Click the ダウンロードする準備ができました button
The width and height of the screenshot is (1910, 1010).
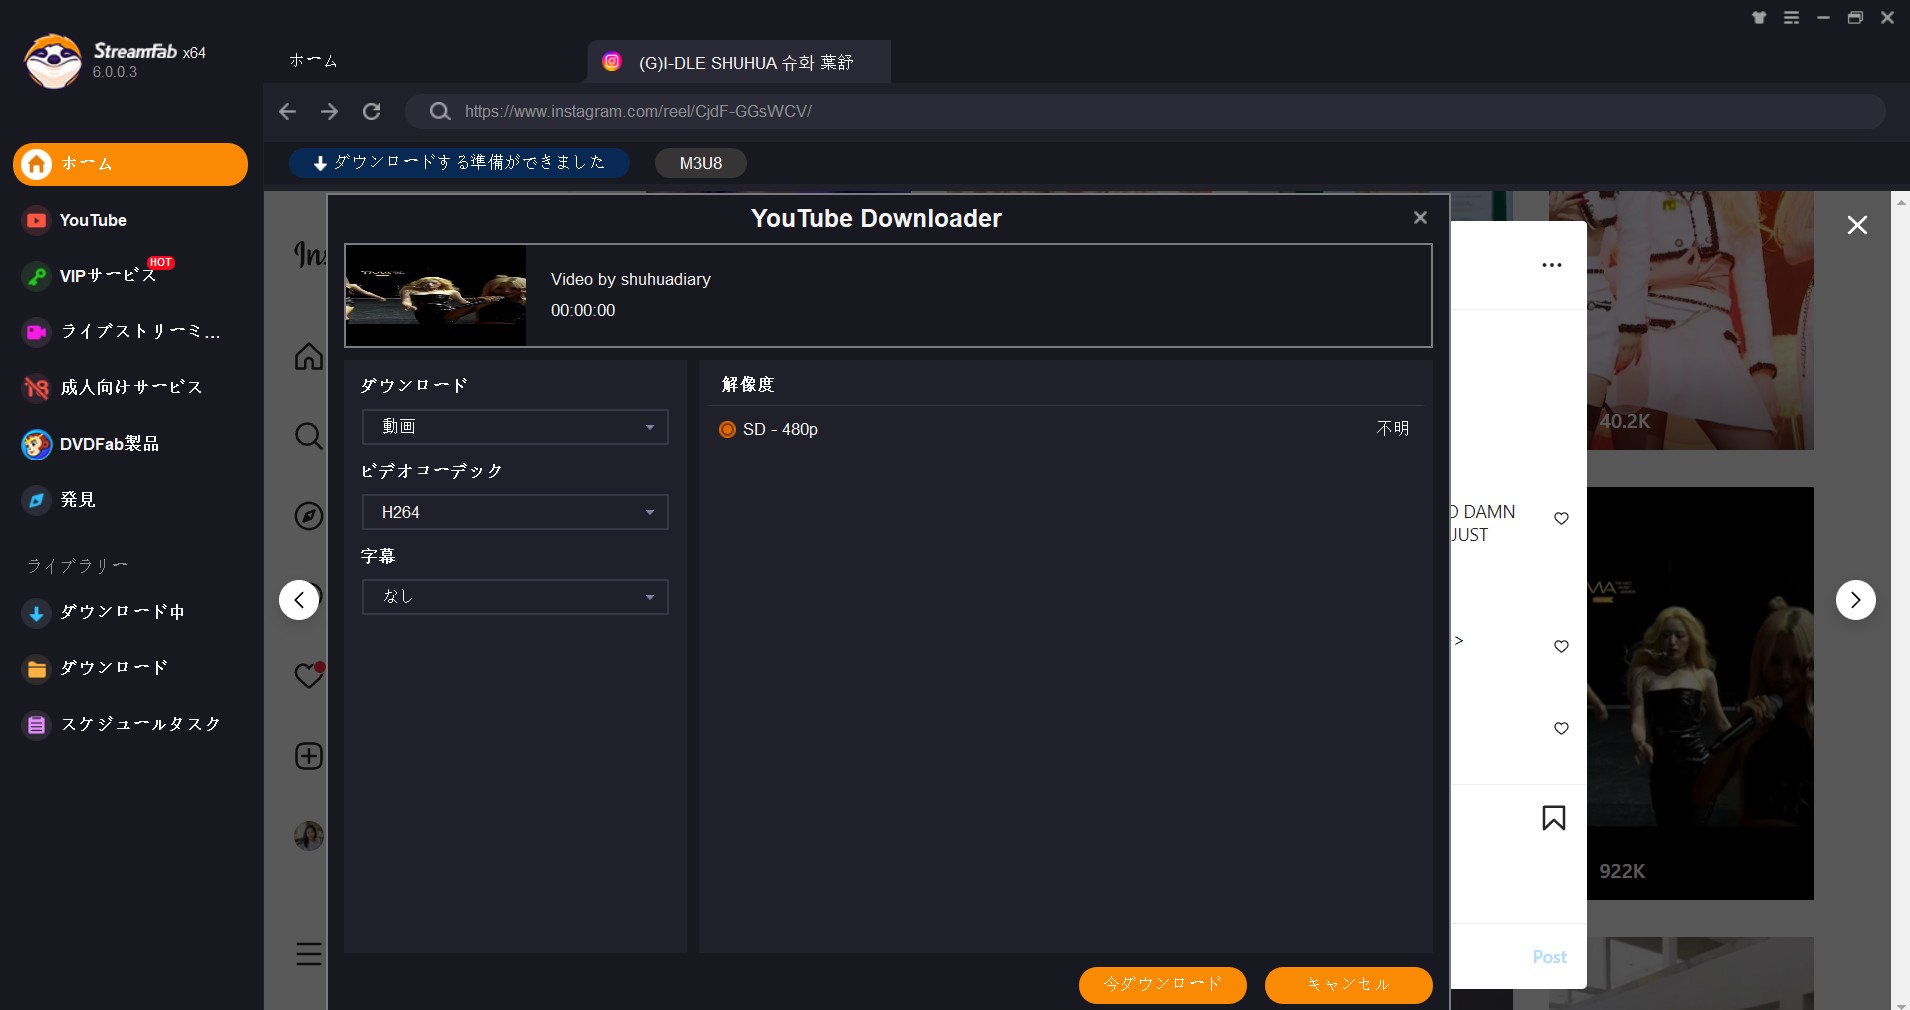coord(459,163)
